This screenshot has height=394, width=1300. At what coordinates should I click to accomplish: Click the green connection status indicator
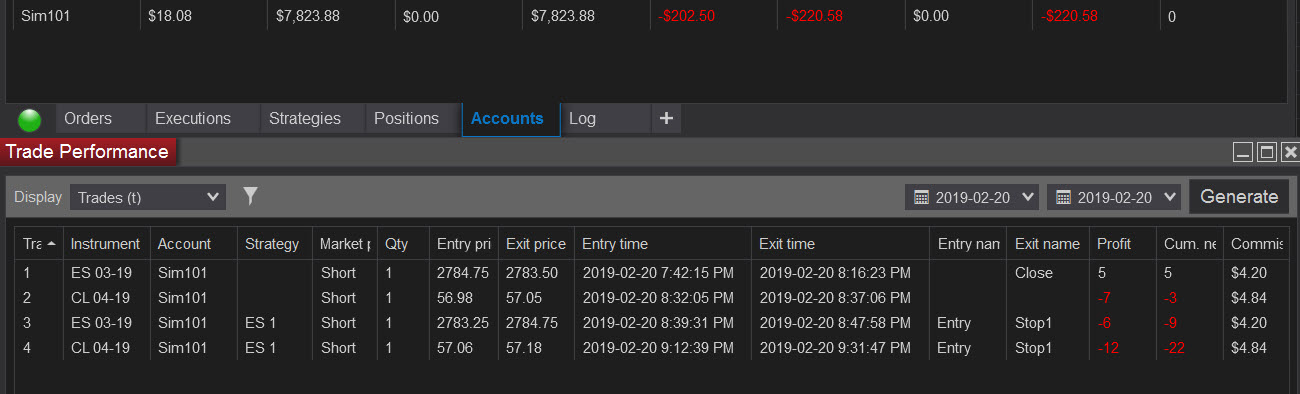point(30,120)
